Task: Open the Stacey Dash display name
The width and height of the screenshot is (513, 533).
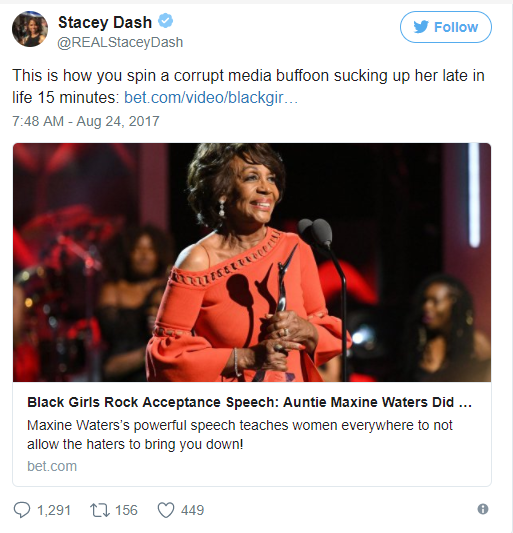Action: click(x=105, y=22)
